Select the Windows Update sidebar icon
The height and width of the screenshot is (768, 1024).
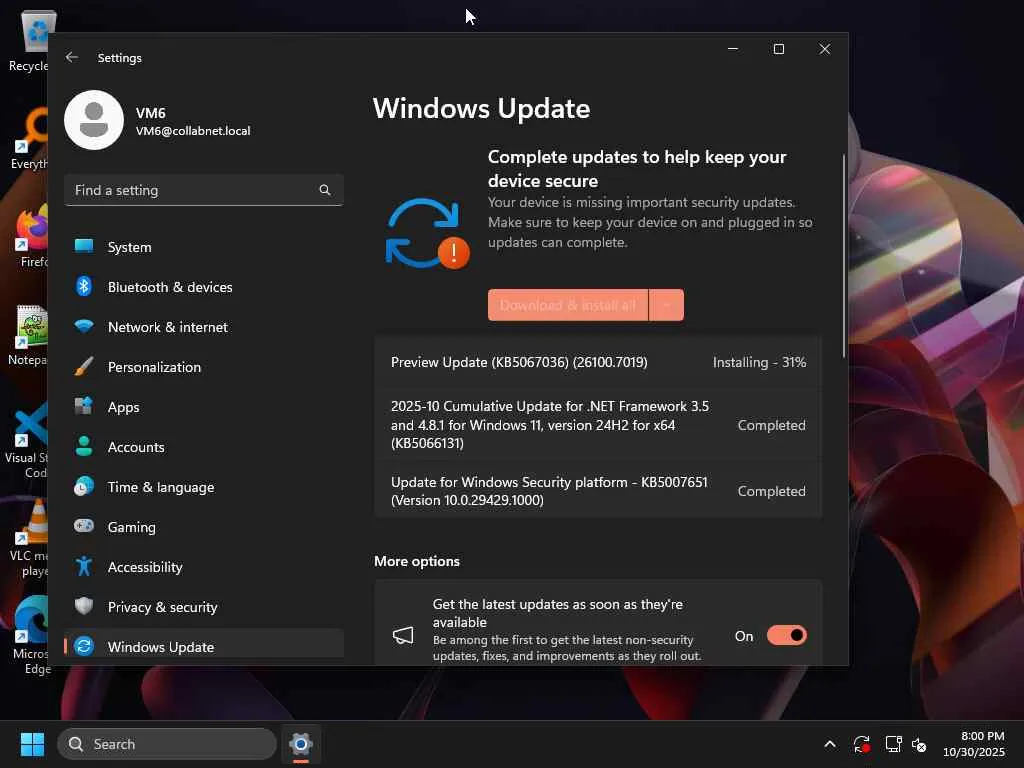point(84,647)
